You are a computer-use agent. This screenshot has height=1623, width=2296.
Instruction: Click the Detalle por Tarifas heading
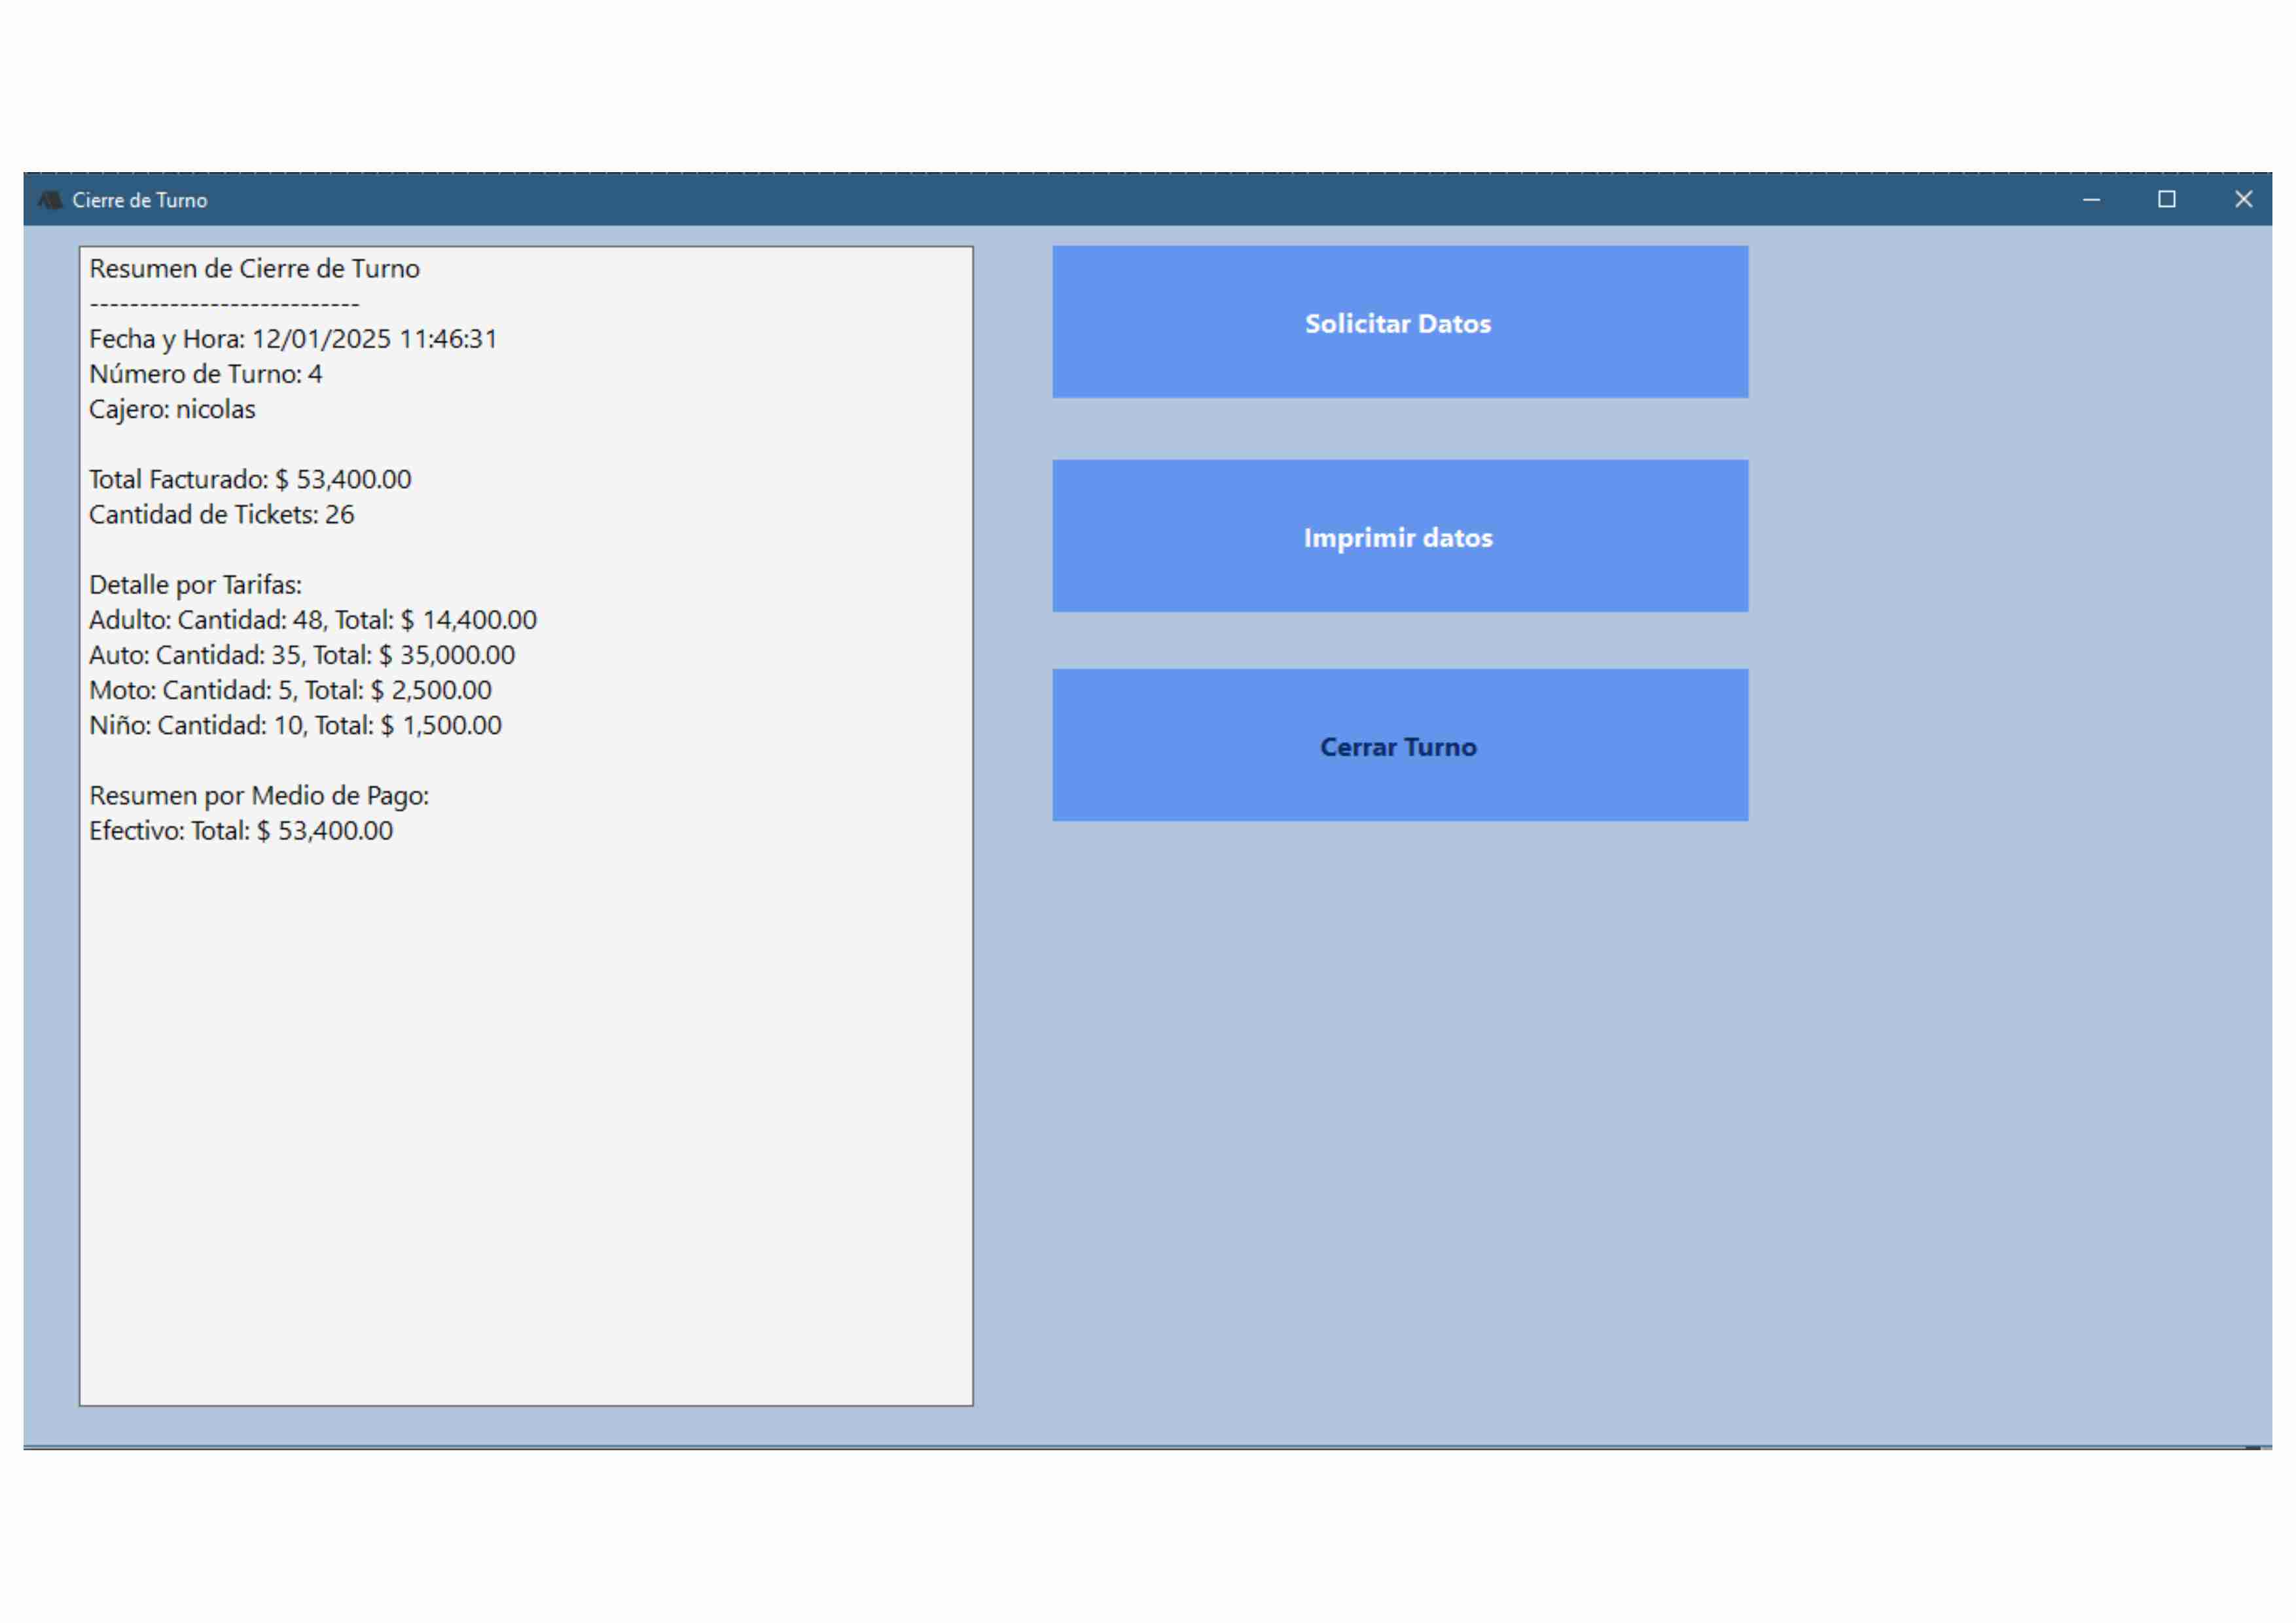(195, 585)
